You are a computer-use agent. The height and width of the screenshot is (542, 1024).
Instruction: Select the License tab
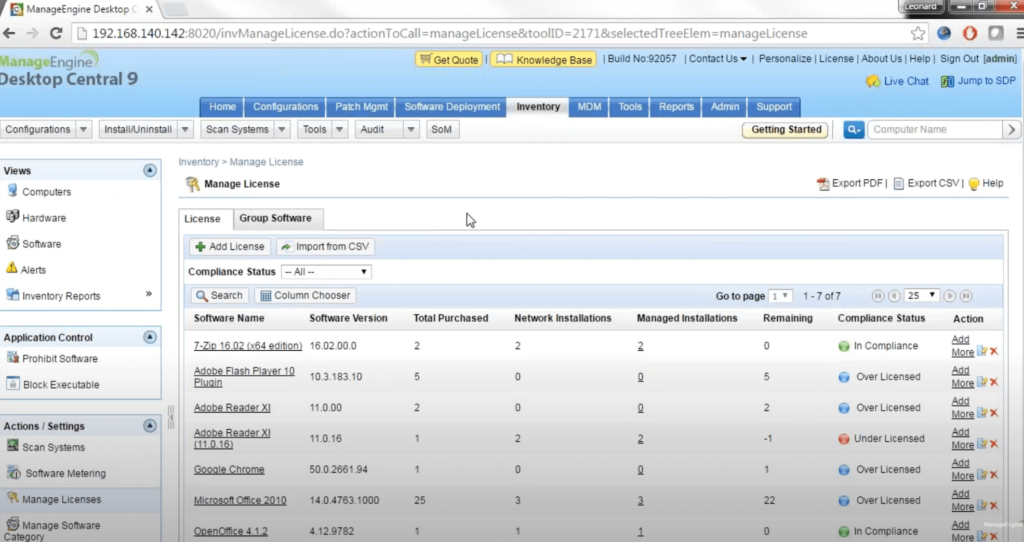(x=202, y=219)
